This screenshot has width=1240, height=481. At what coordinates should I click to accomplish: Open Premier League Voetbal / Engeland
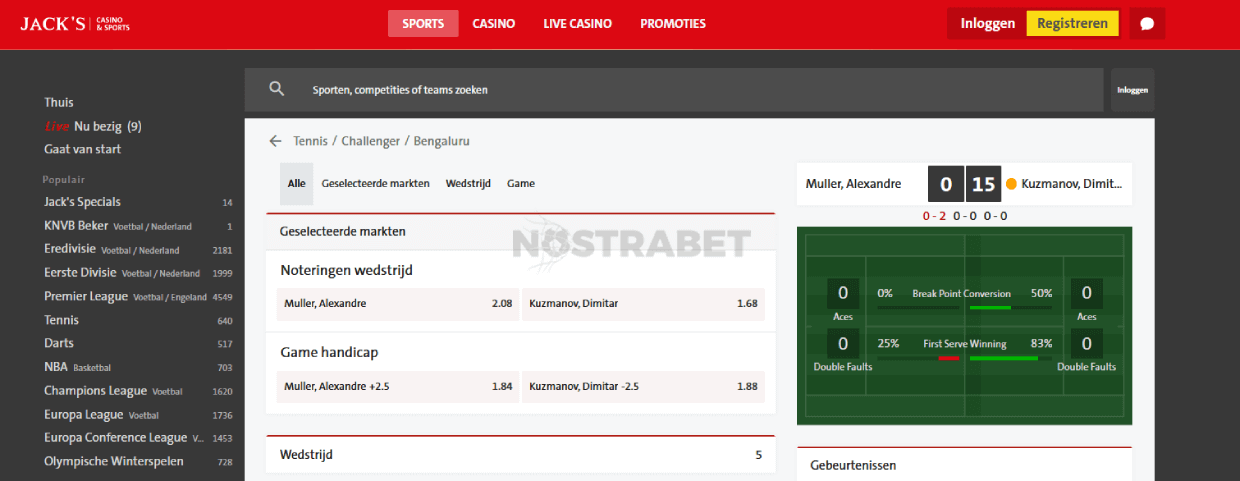(x=138, y=296)
